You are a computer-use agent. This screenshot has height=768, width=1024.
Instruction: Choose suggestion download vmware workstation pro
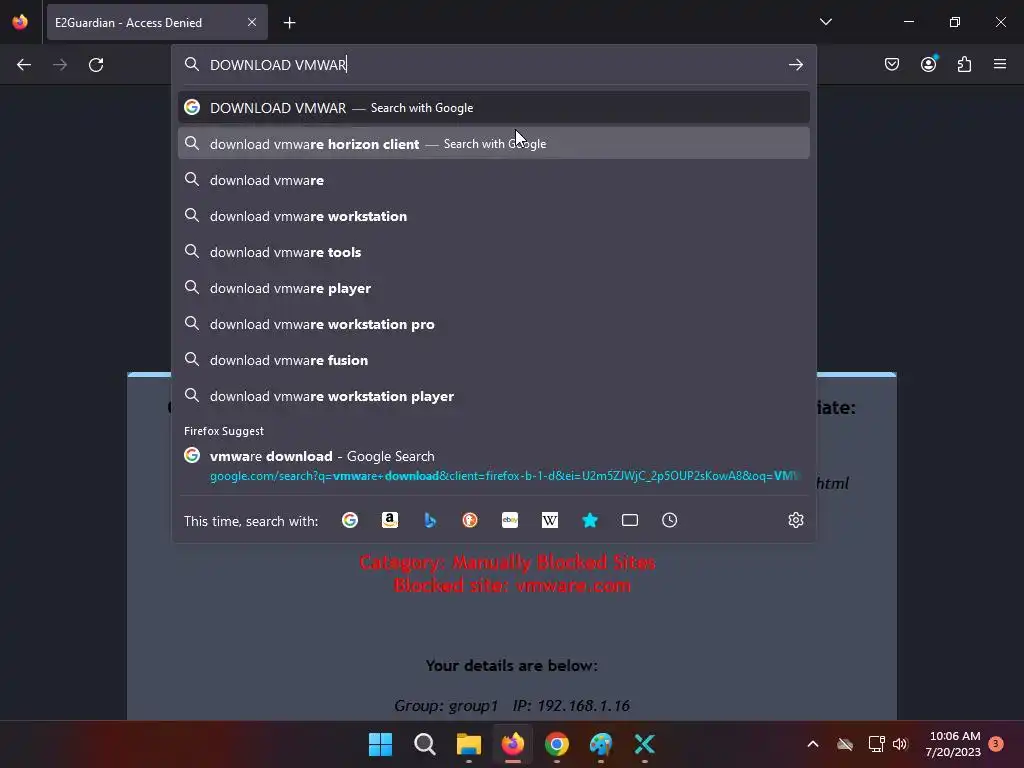tap(494, 324)
